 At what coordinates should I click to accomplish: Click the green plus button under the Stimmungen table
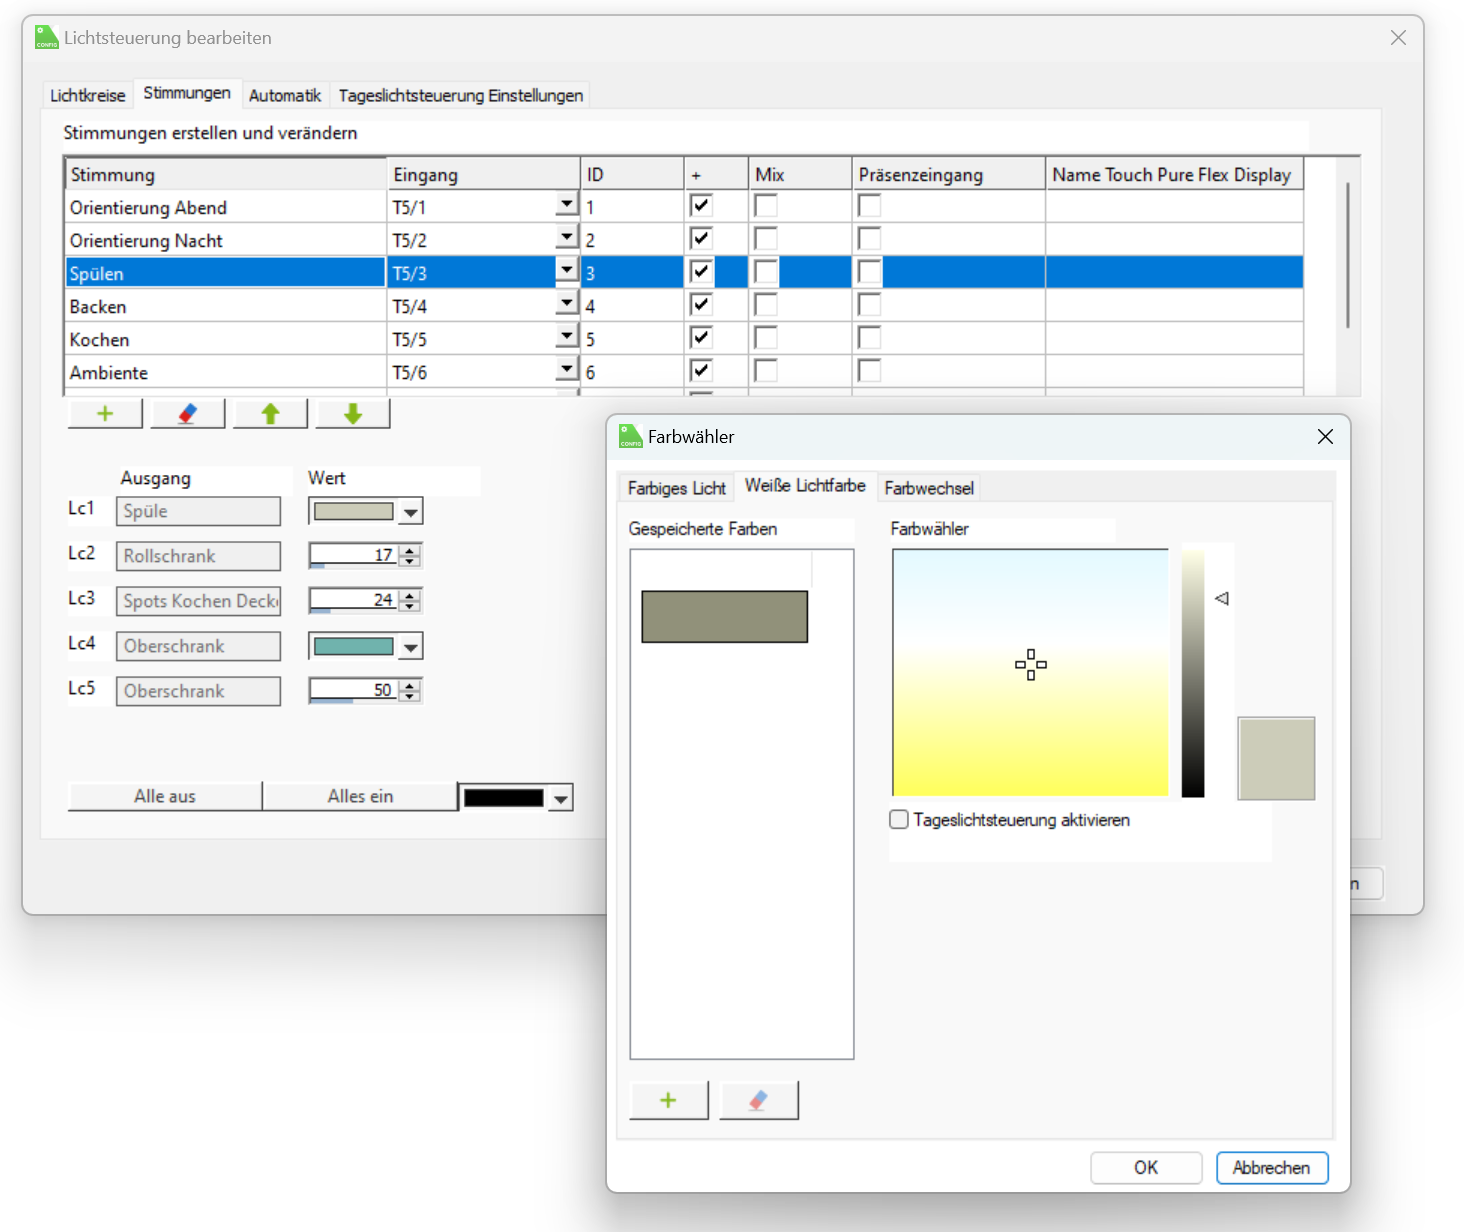click(105, 414)
